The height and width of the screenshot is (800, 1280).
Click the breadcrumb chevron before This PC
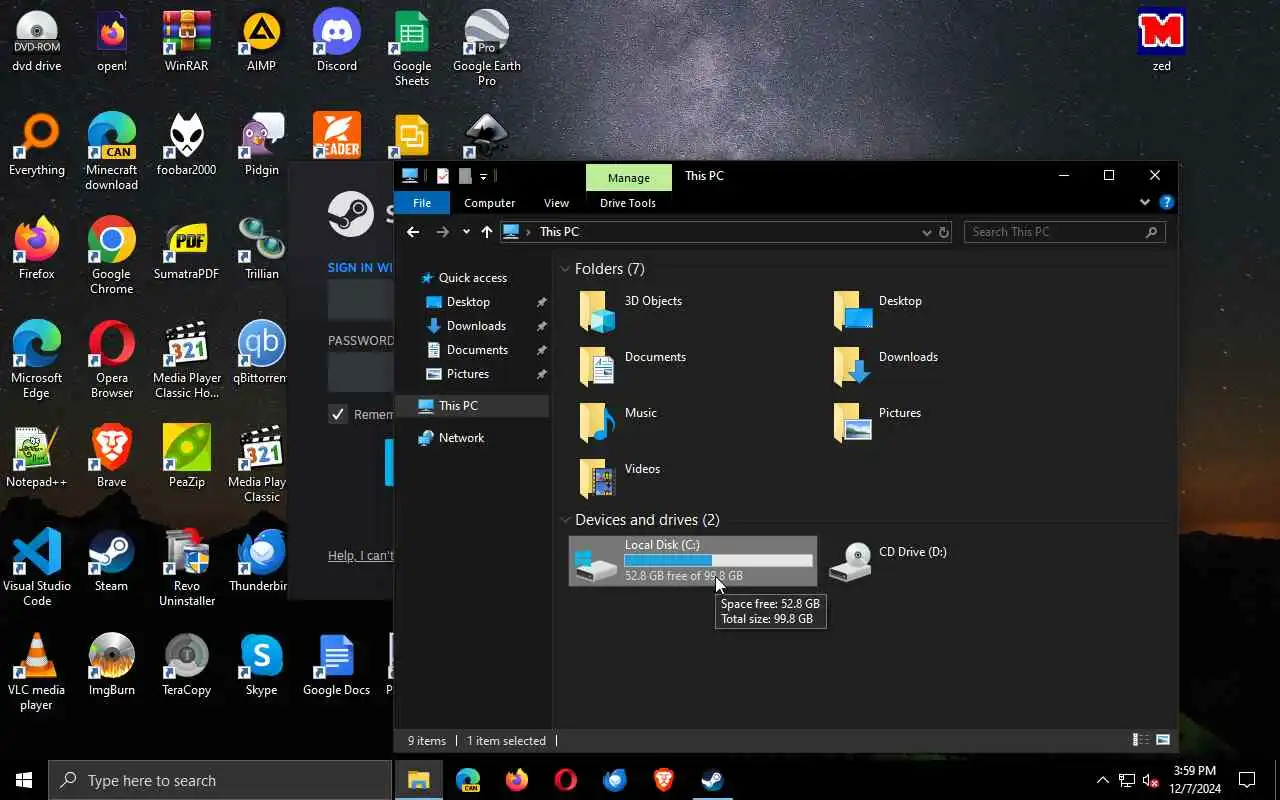(x=528, y=232)
